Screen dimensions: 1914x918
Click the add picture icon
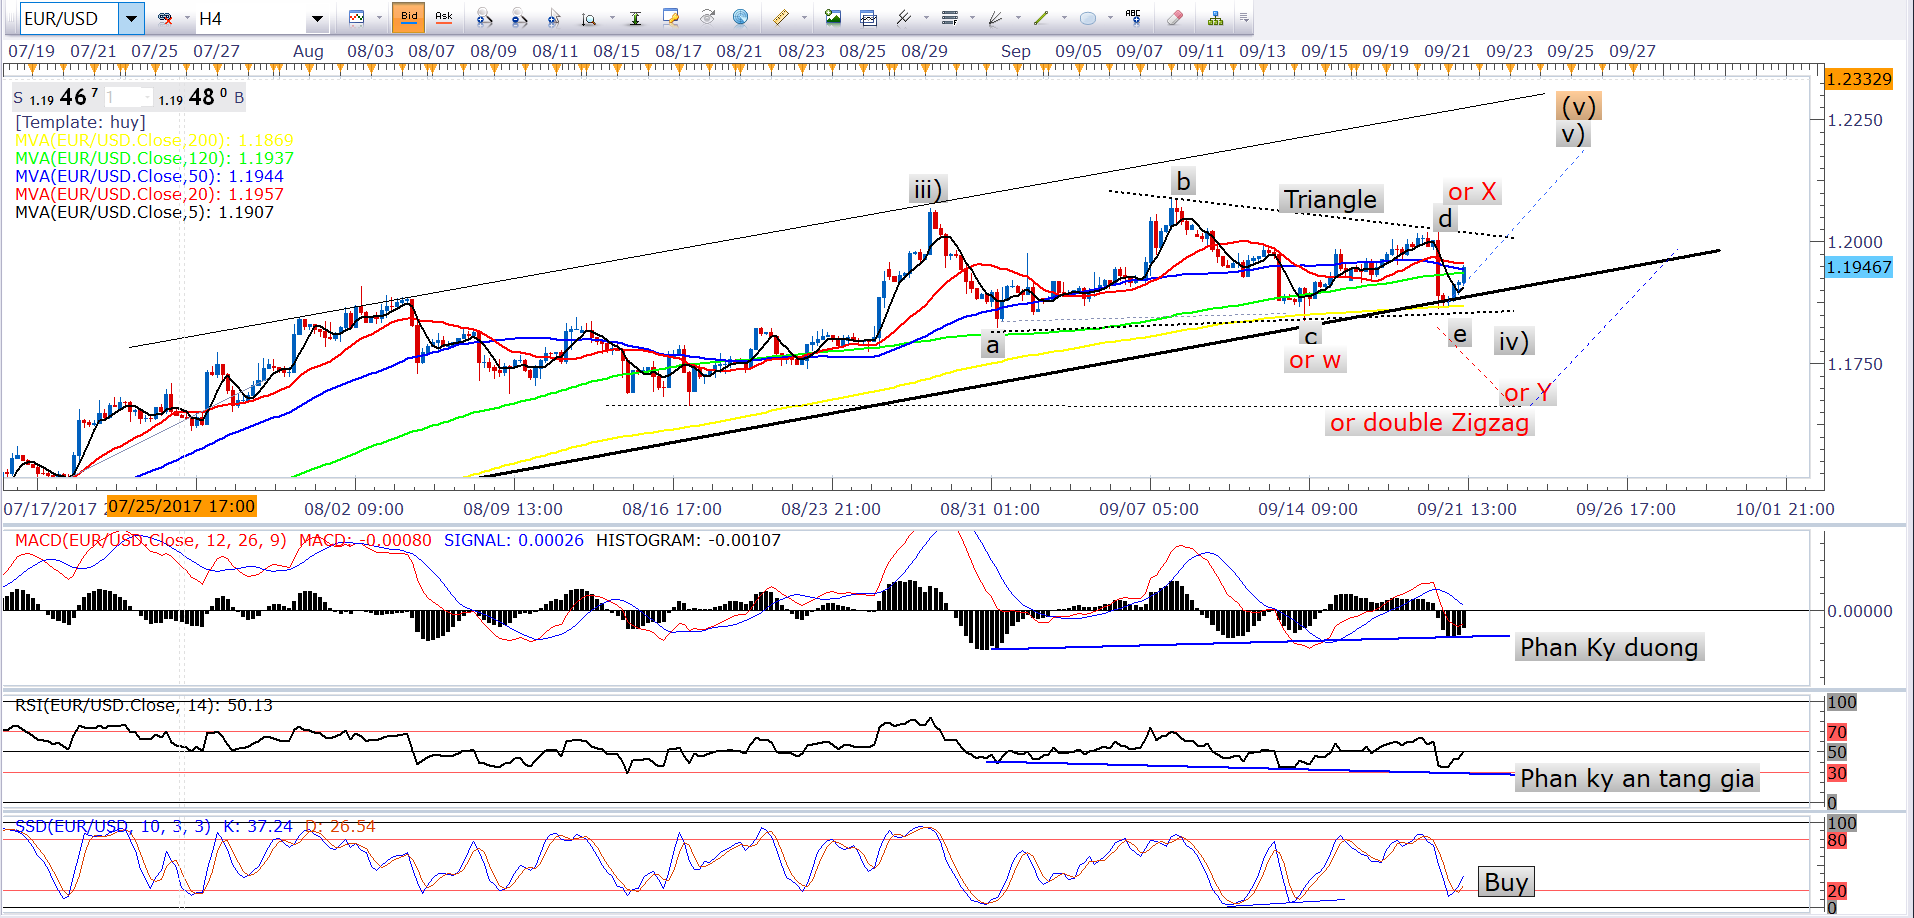(832, 18)
